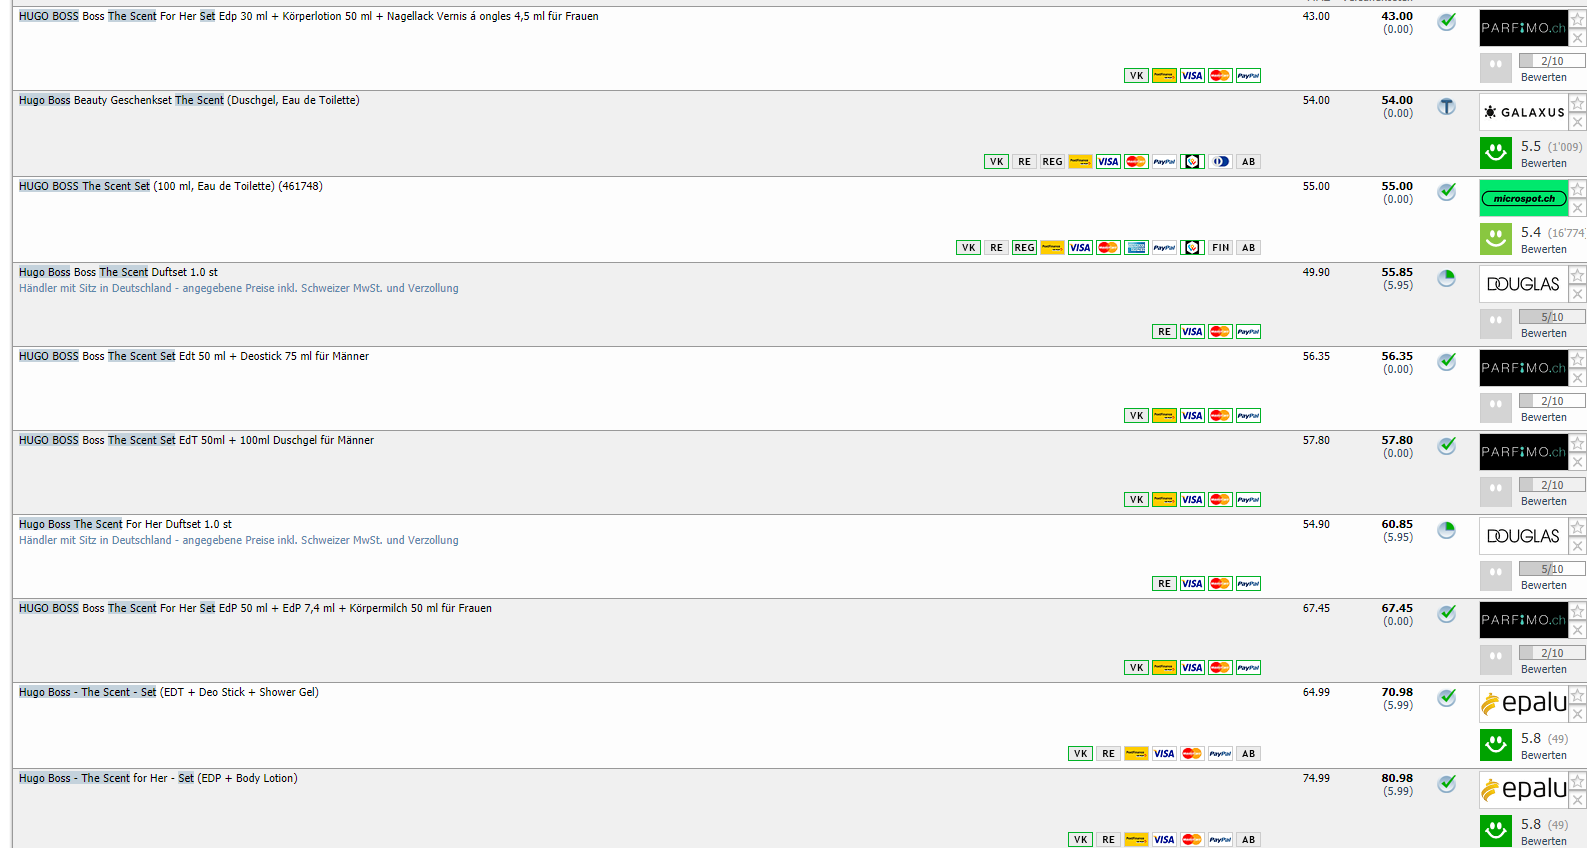Click Bewerten under the Galaxus 5.5 rating
This screenshot has height=848, width=1587.
1543,163
